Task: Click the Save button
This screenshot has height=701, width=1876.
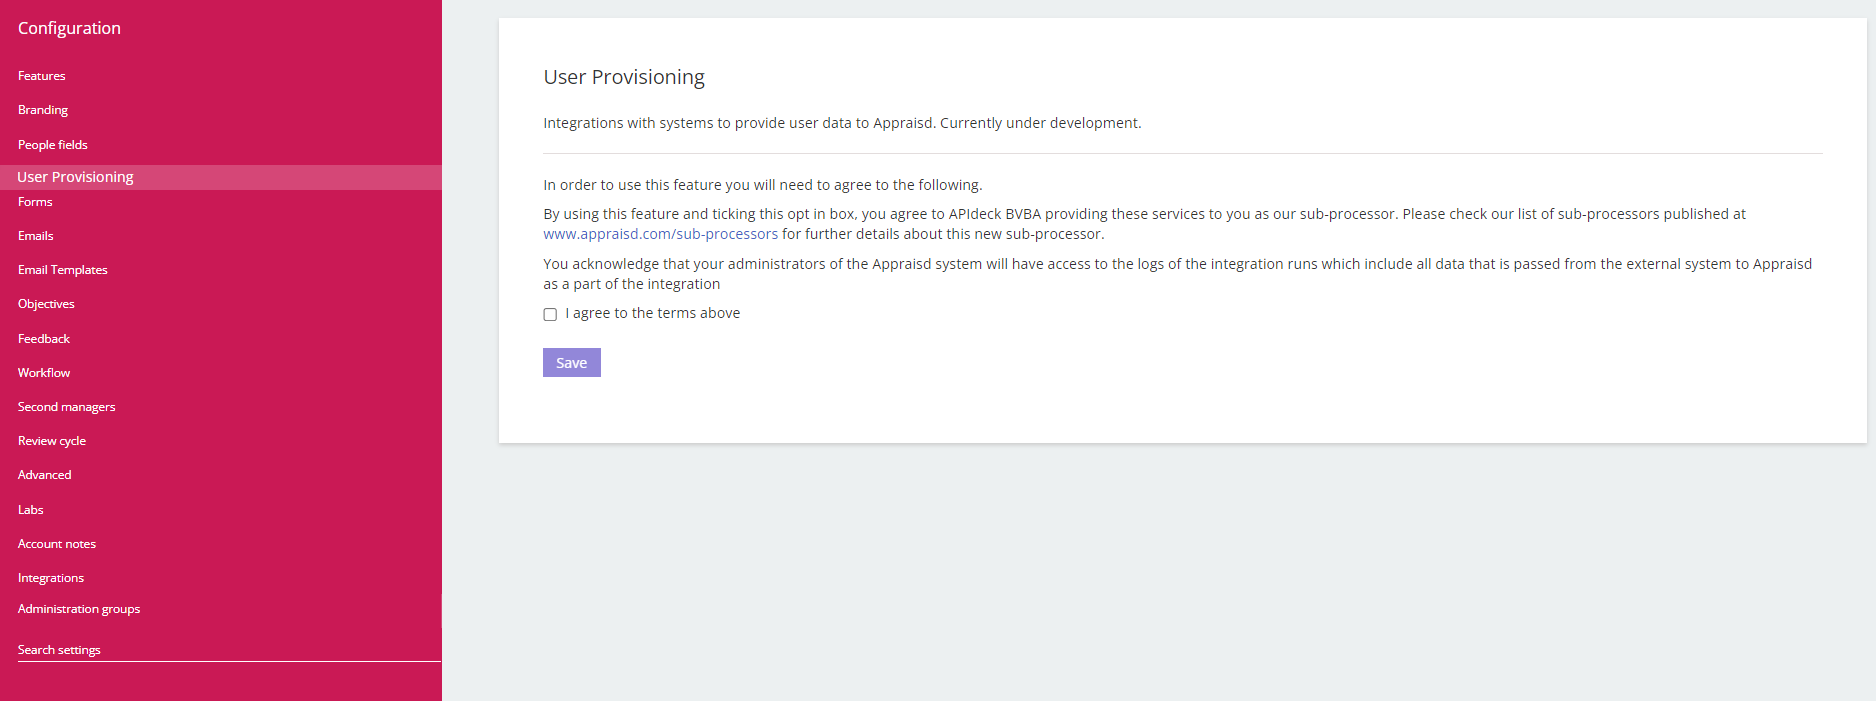Action: pos(572,363)
